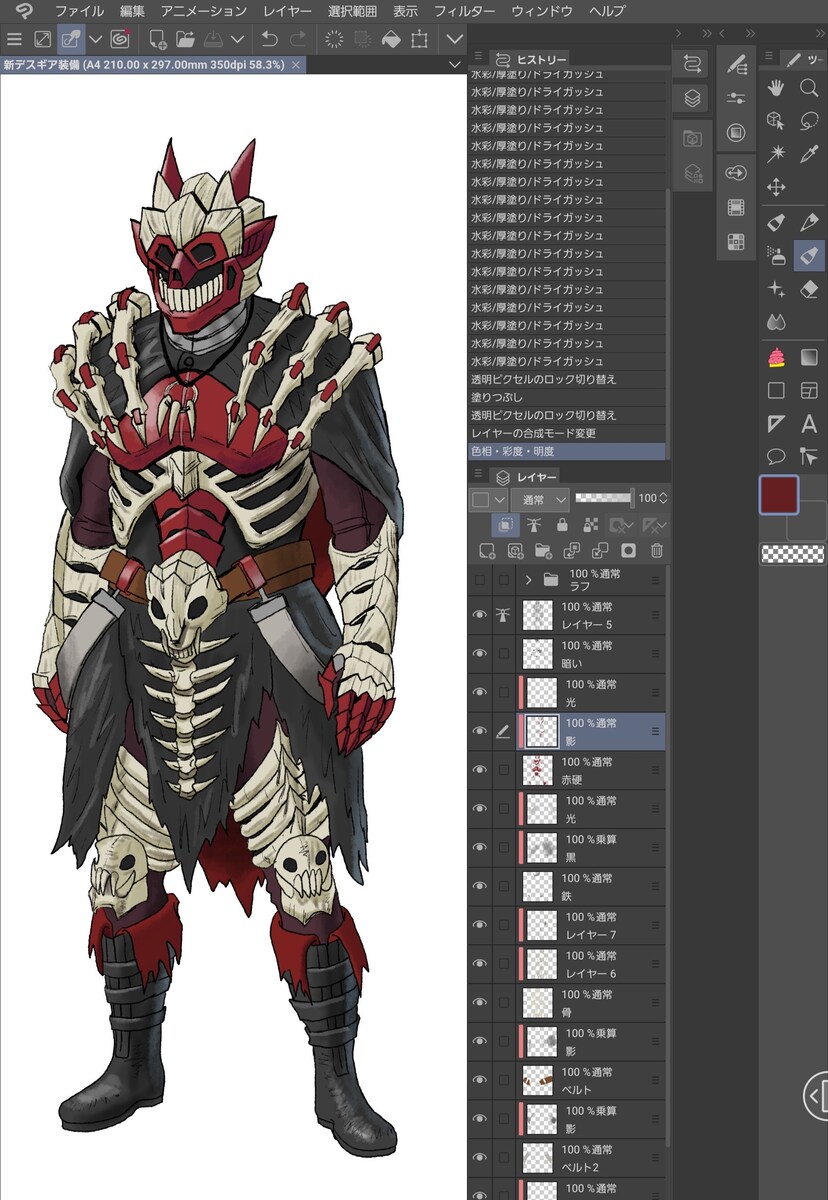Open the canvas tab list chevron
828x1200 pixels.
[x=456, y=65]
